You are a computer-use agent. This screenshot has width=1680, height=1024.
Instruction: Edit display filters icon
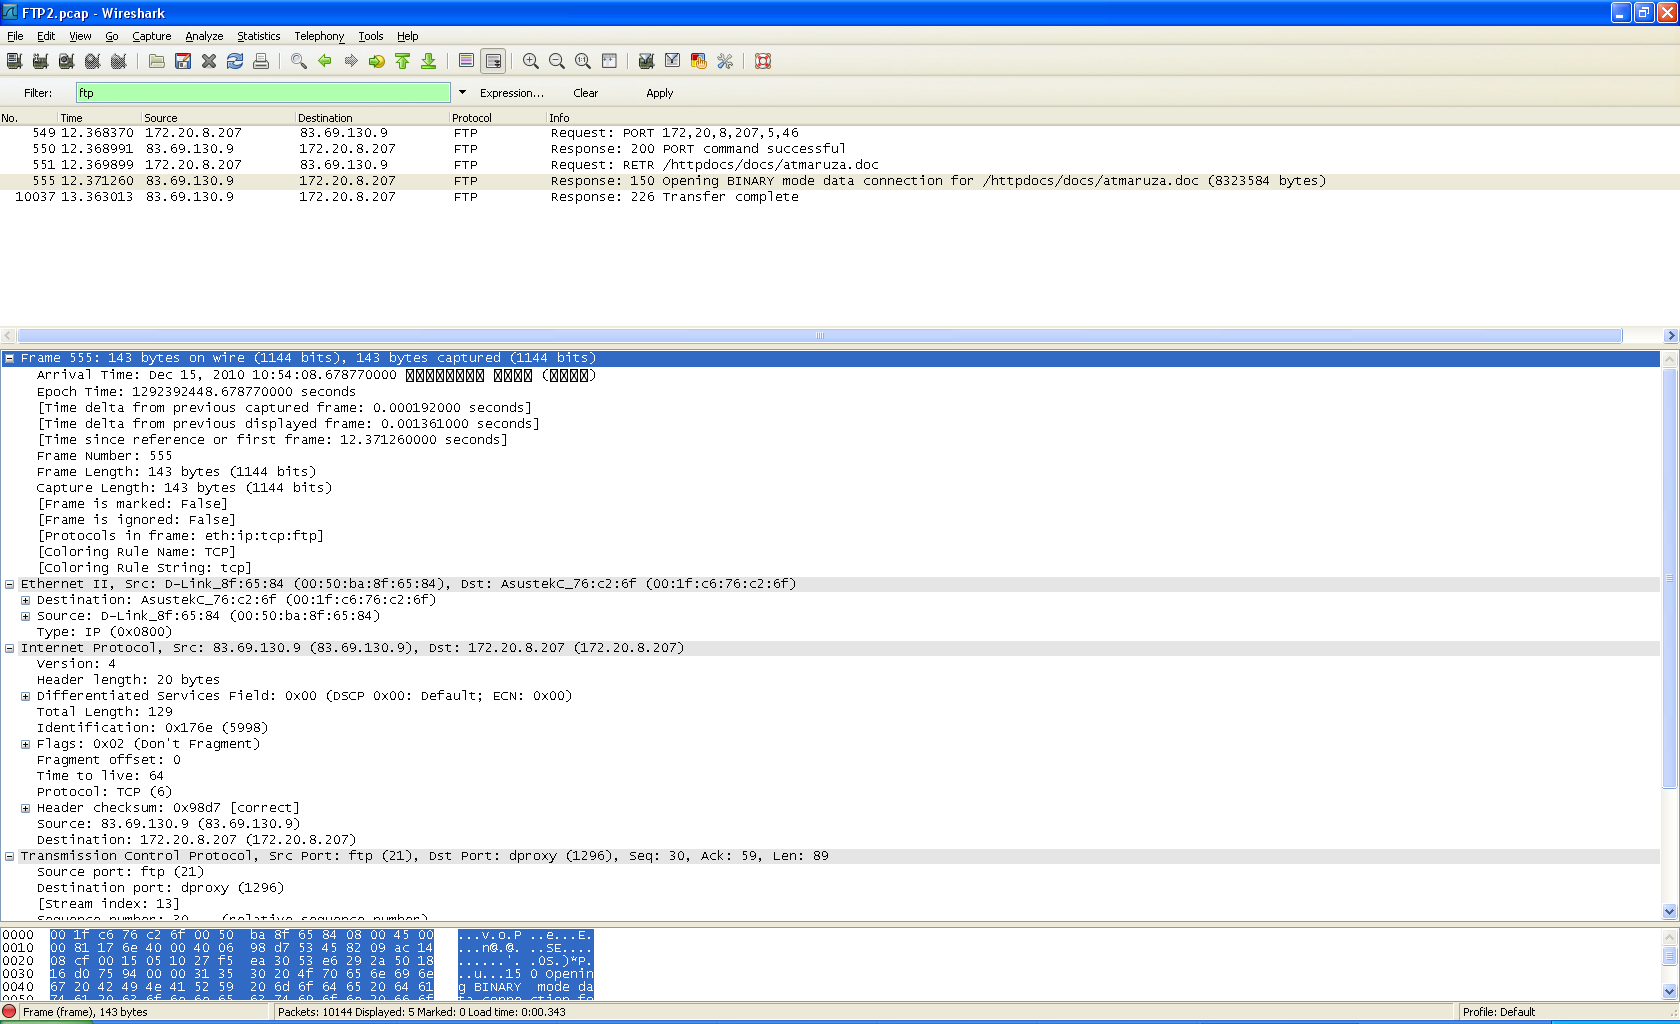pyautogui.click(x=672, y=61)
